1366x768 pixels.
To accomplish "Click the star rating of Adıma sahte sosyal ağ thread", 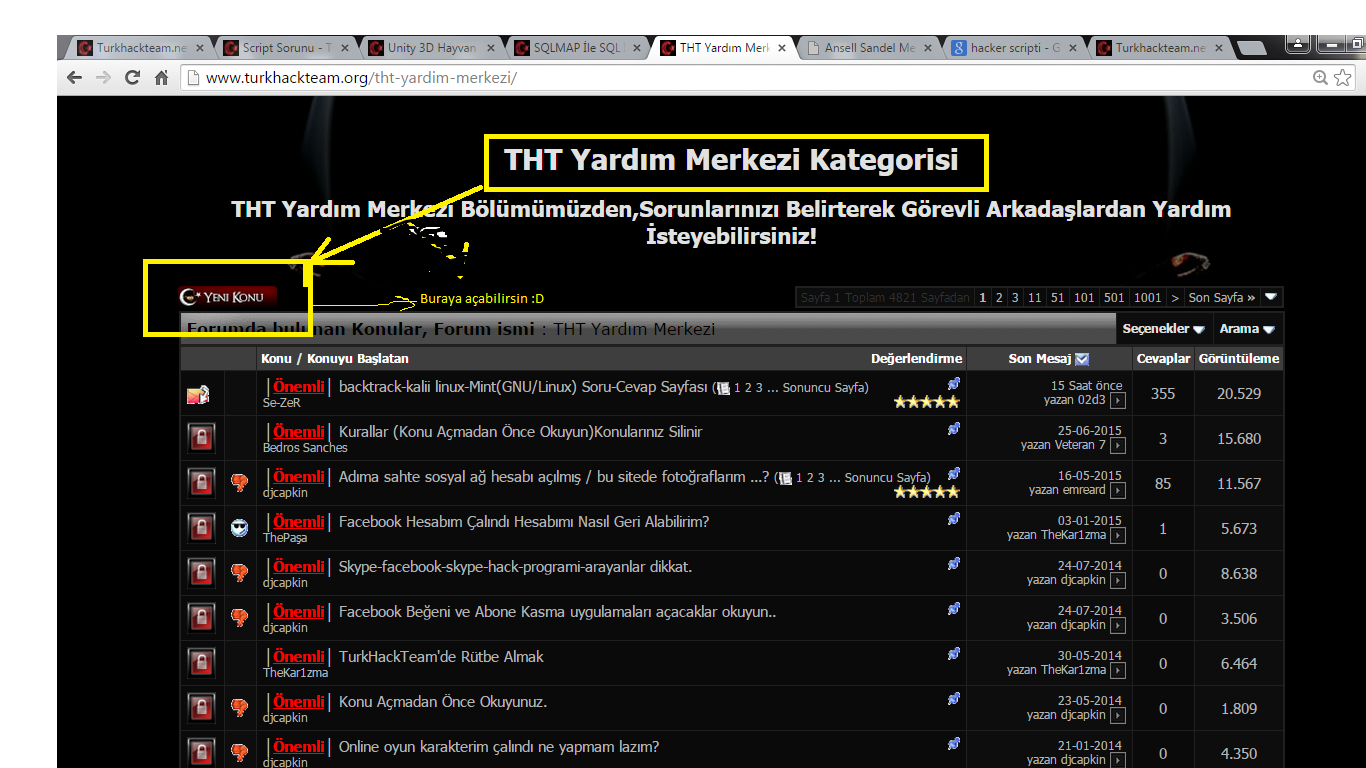I will (x=927, y=492).
